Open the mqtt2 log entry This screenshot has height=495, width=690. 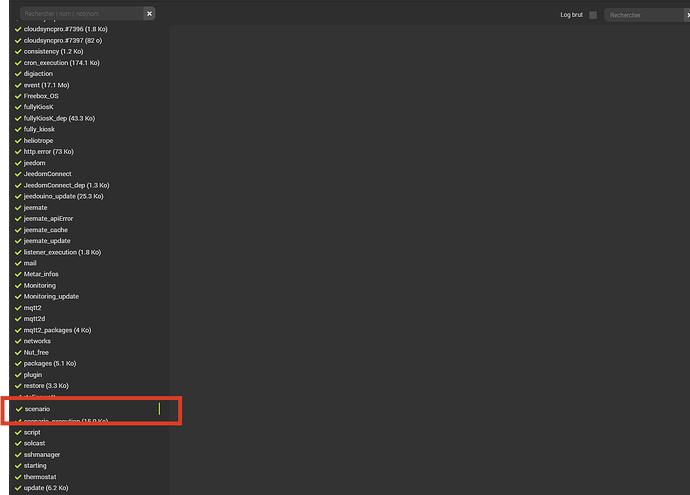pos(33,308)
